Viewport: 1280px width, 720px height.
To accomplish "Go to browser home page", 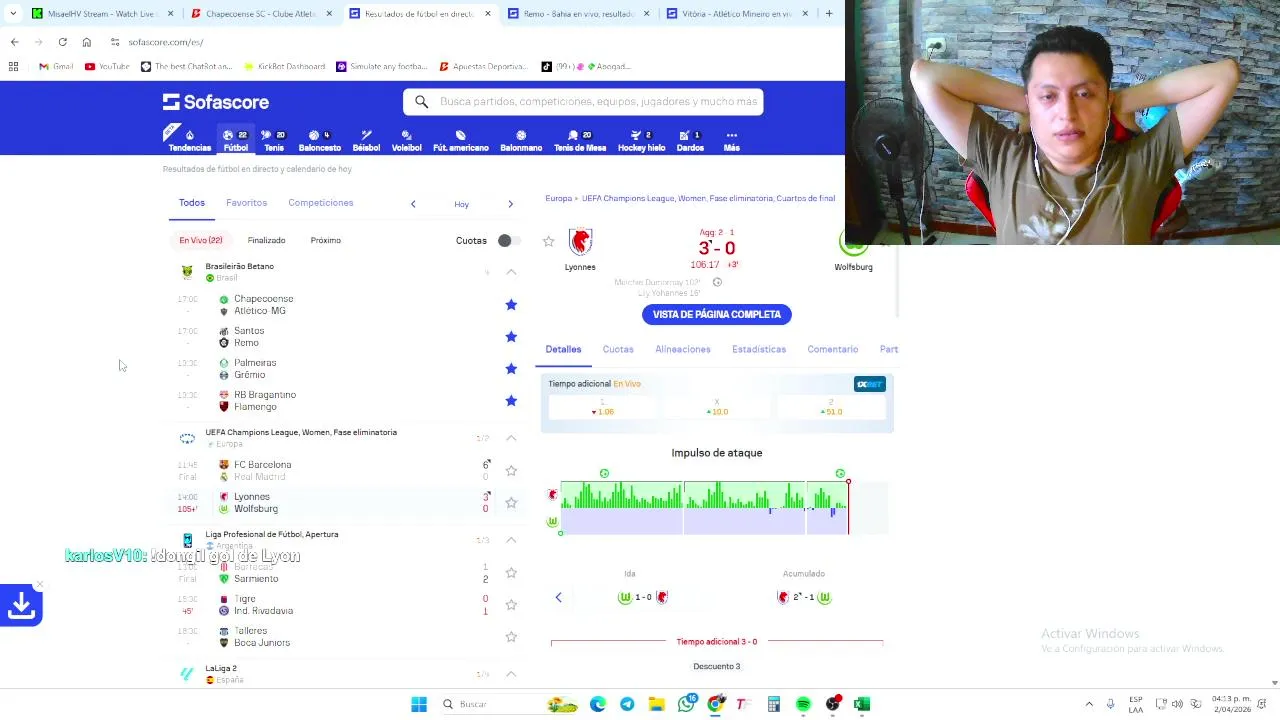I will (86, 42).
